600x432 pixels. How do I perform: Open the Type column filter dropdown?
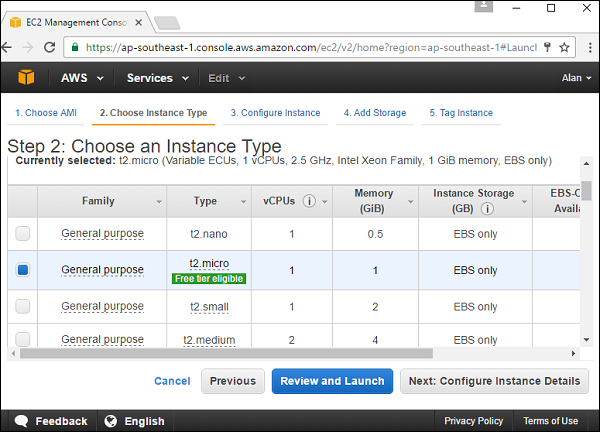240,202
